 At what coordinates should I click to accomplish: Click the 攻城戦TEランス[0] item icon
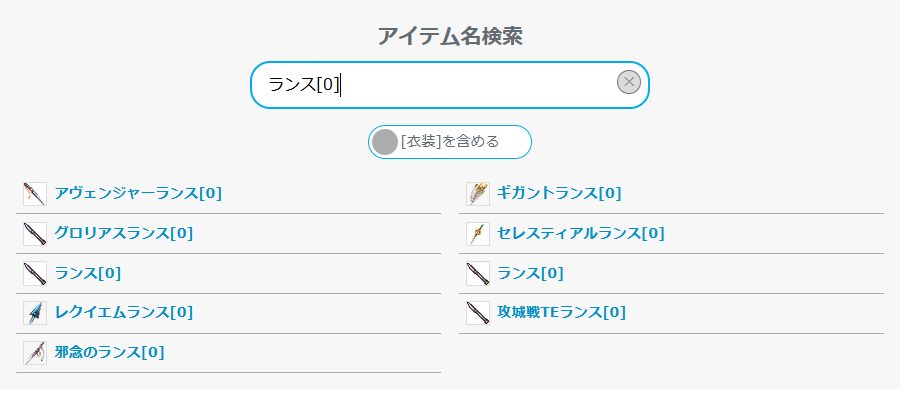tap(478, 313)
